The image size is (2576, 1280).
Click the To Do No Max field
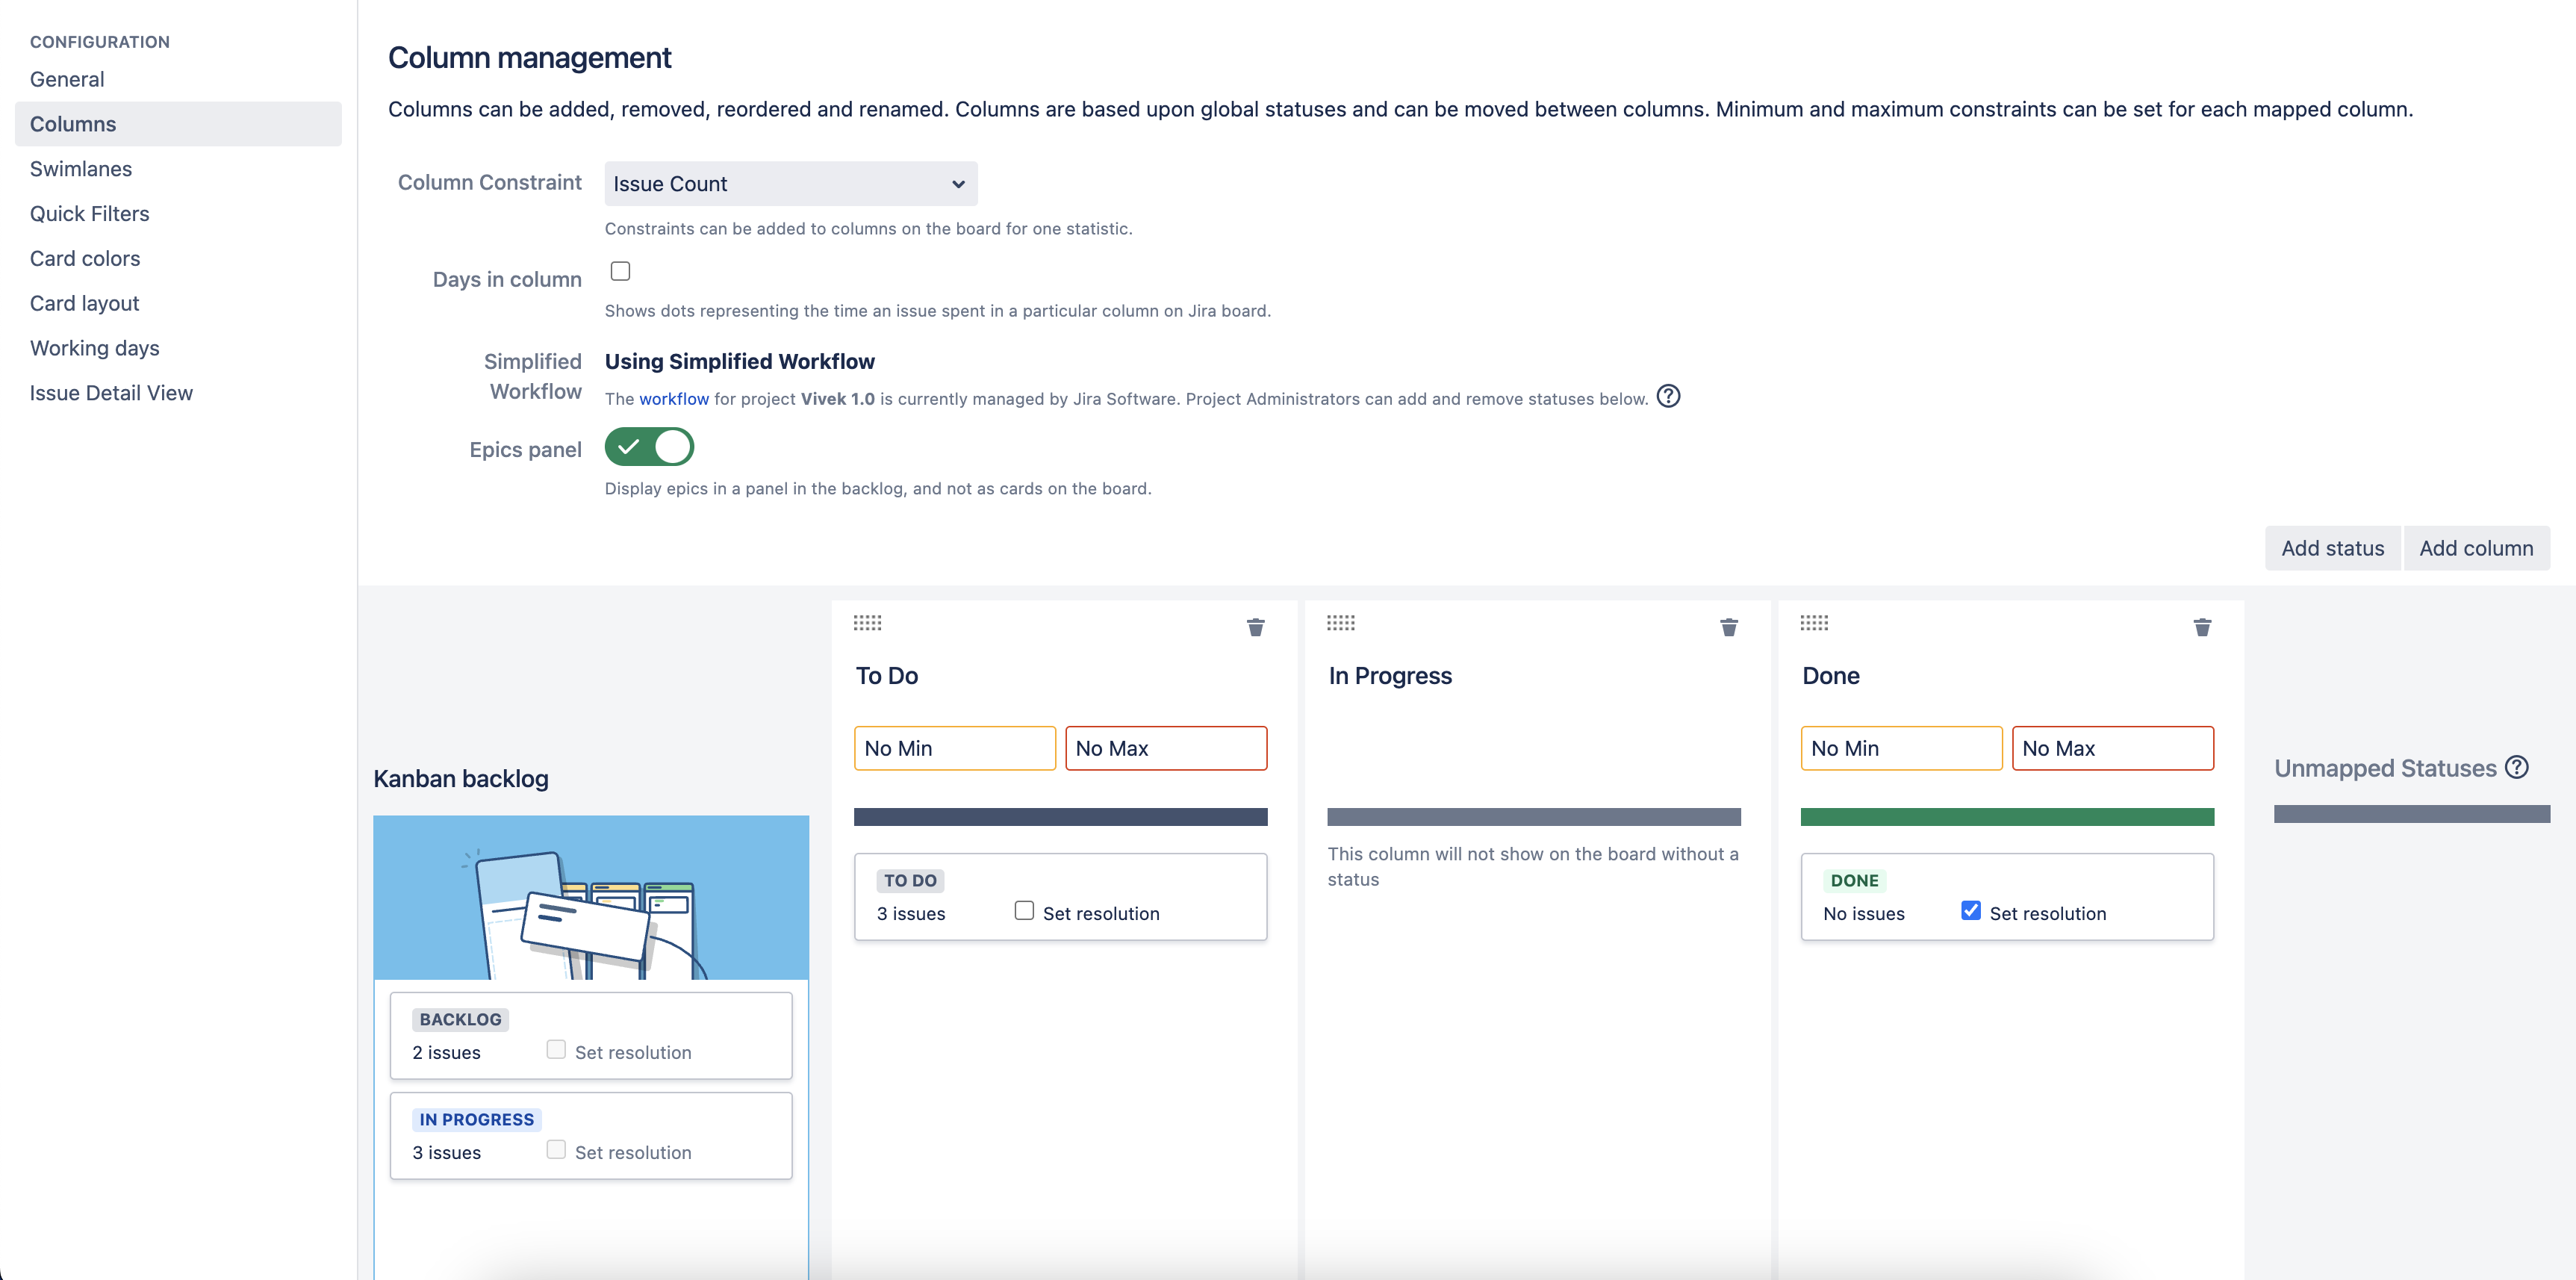point(1165,748)
